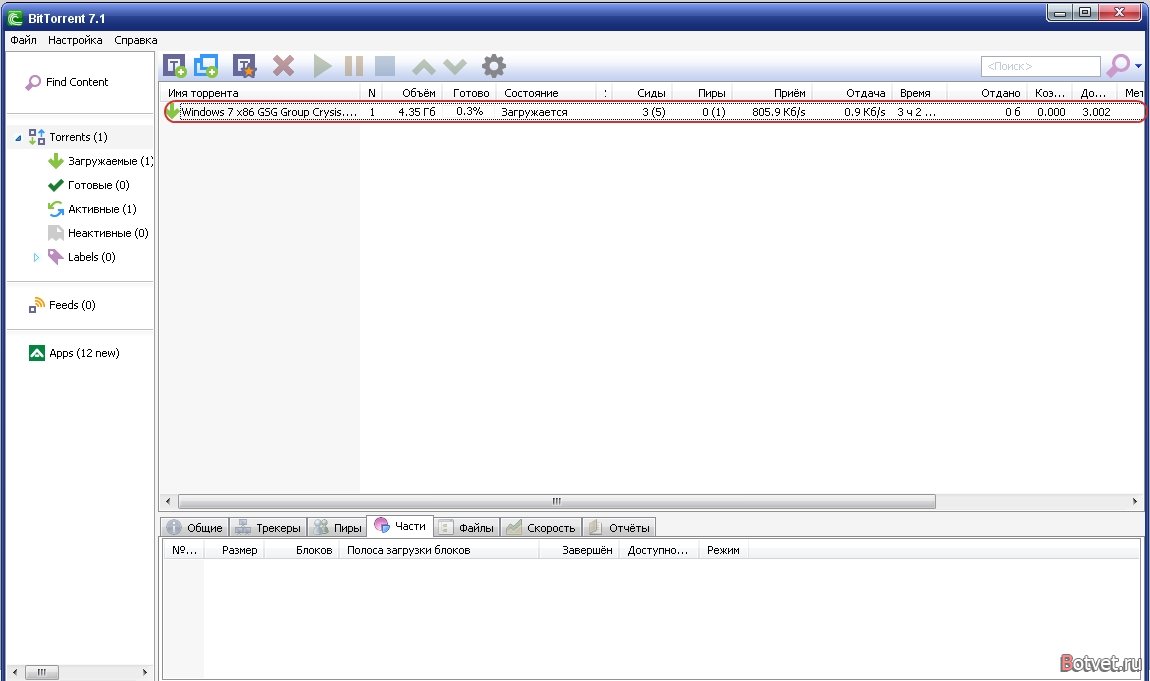Screen dimensions: 1150x681
Task: Sort by Время column header
Action: pyautogui.click(x=920, y=93)
